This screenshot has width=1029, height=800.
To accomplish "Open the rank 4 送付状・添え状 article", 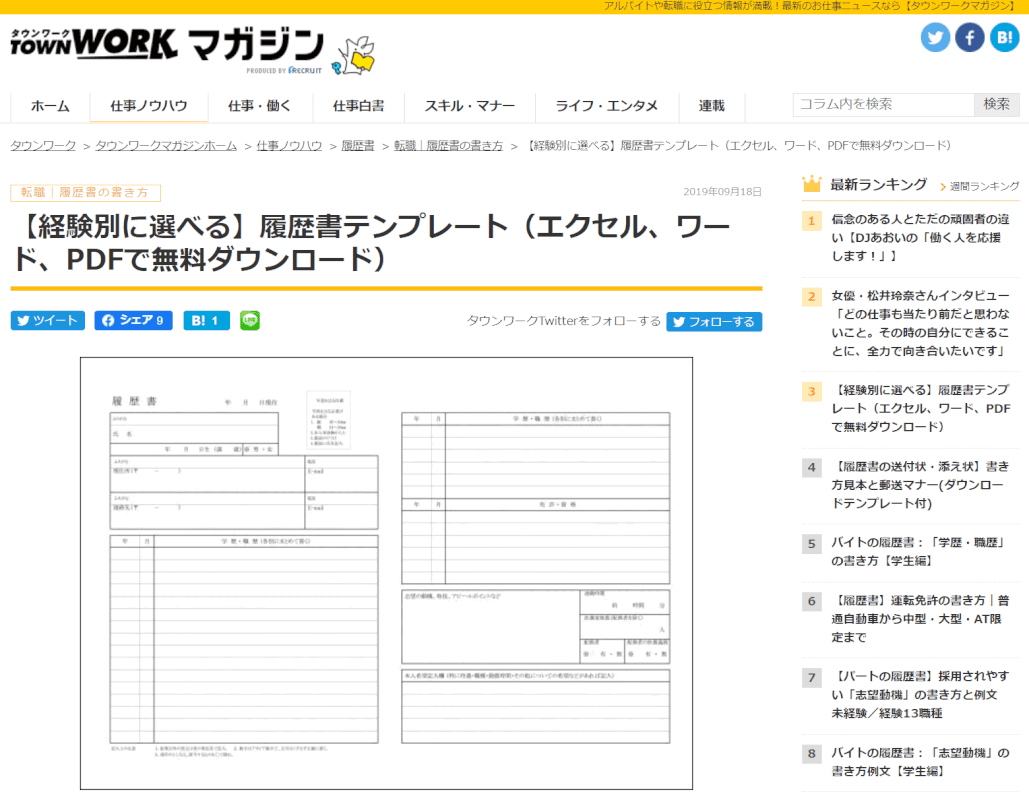I will [920, 485].
